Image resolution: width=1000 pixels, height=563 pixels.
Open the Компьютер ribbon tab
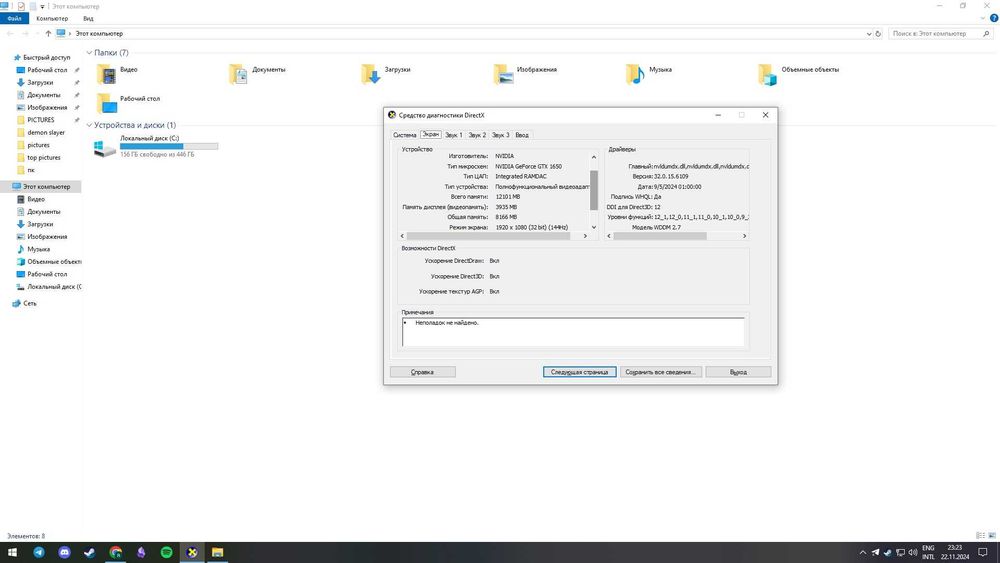52,18
